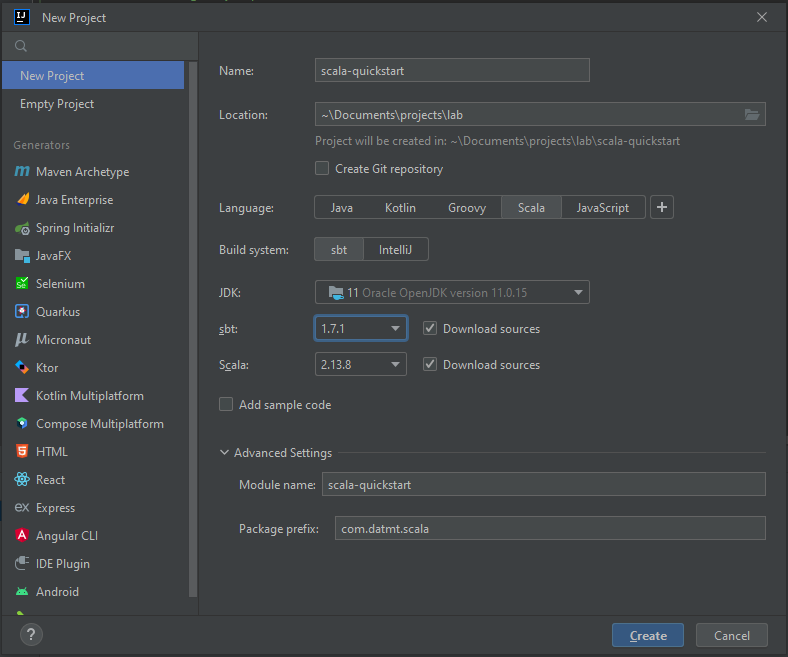Viewport: 788px width, 657px height.
Task: Browse for location with folder icon
Action: 752,115
